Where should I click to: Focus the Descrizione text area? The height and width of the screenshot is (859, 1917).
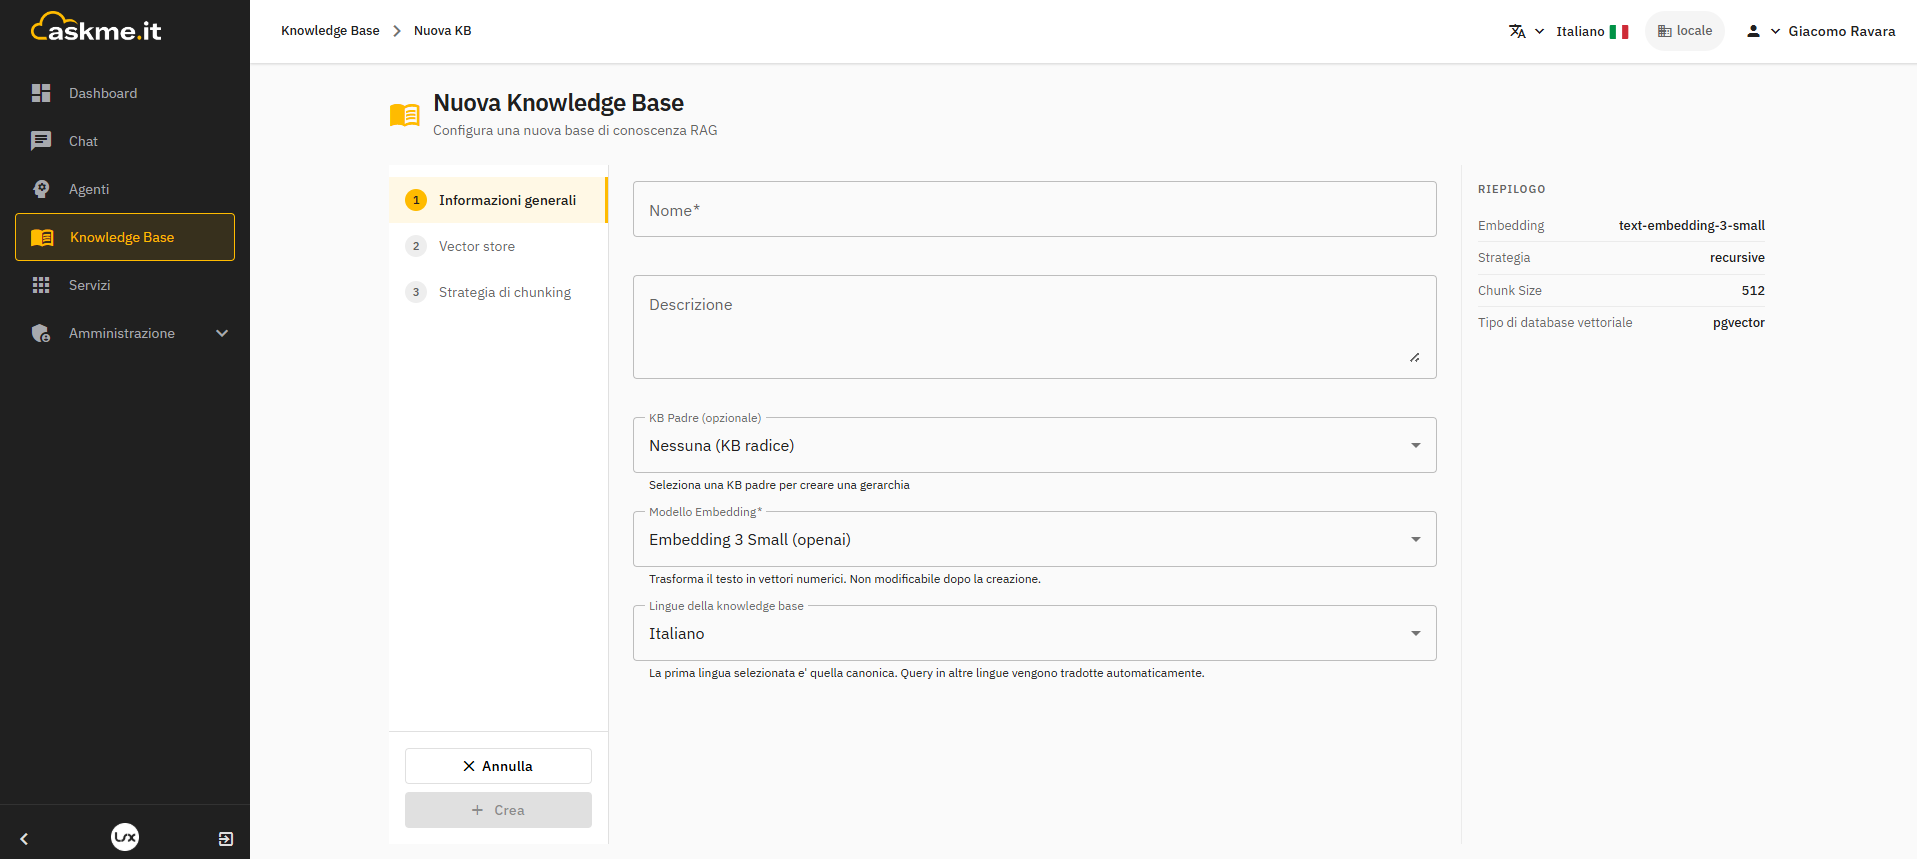(x=1035, y=327)
